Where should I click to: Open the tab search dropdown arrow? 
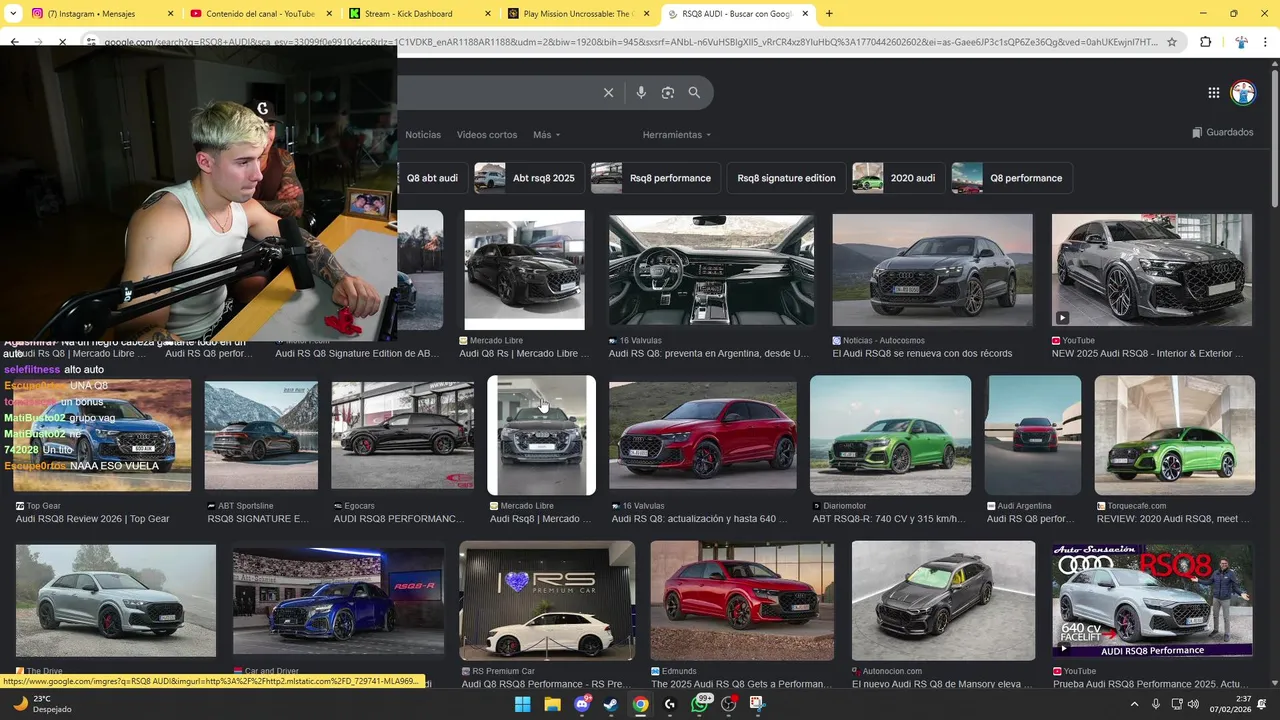click(x=12, y=14)
